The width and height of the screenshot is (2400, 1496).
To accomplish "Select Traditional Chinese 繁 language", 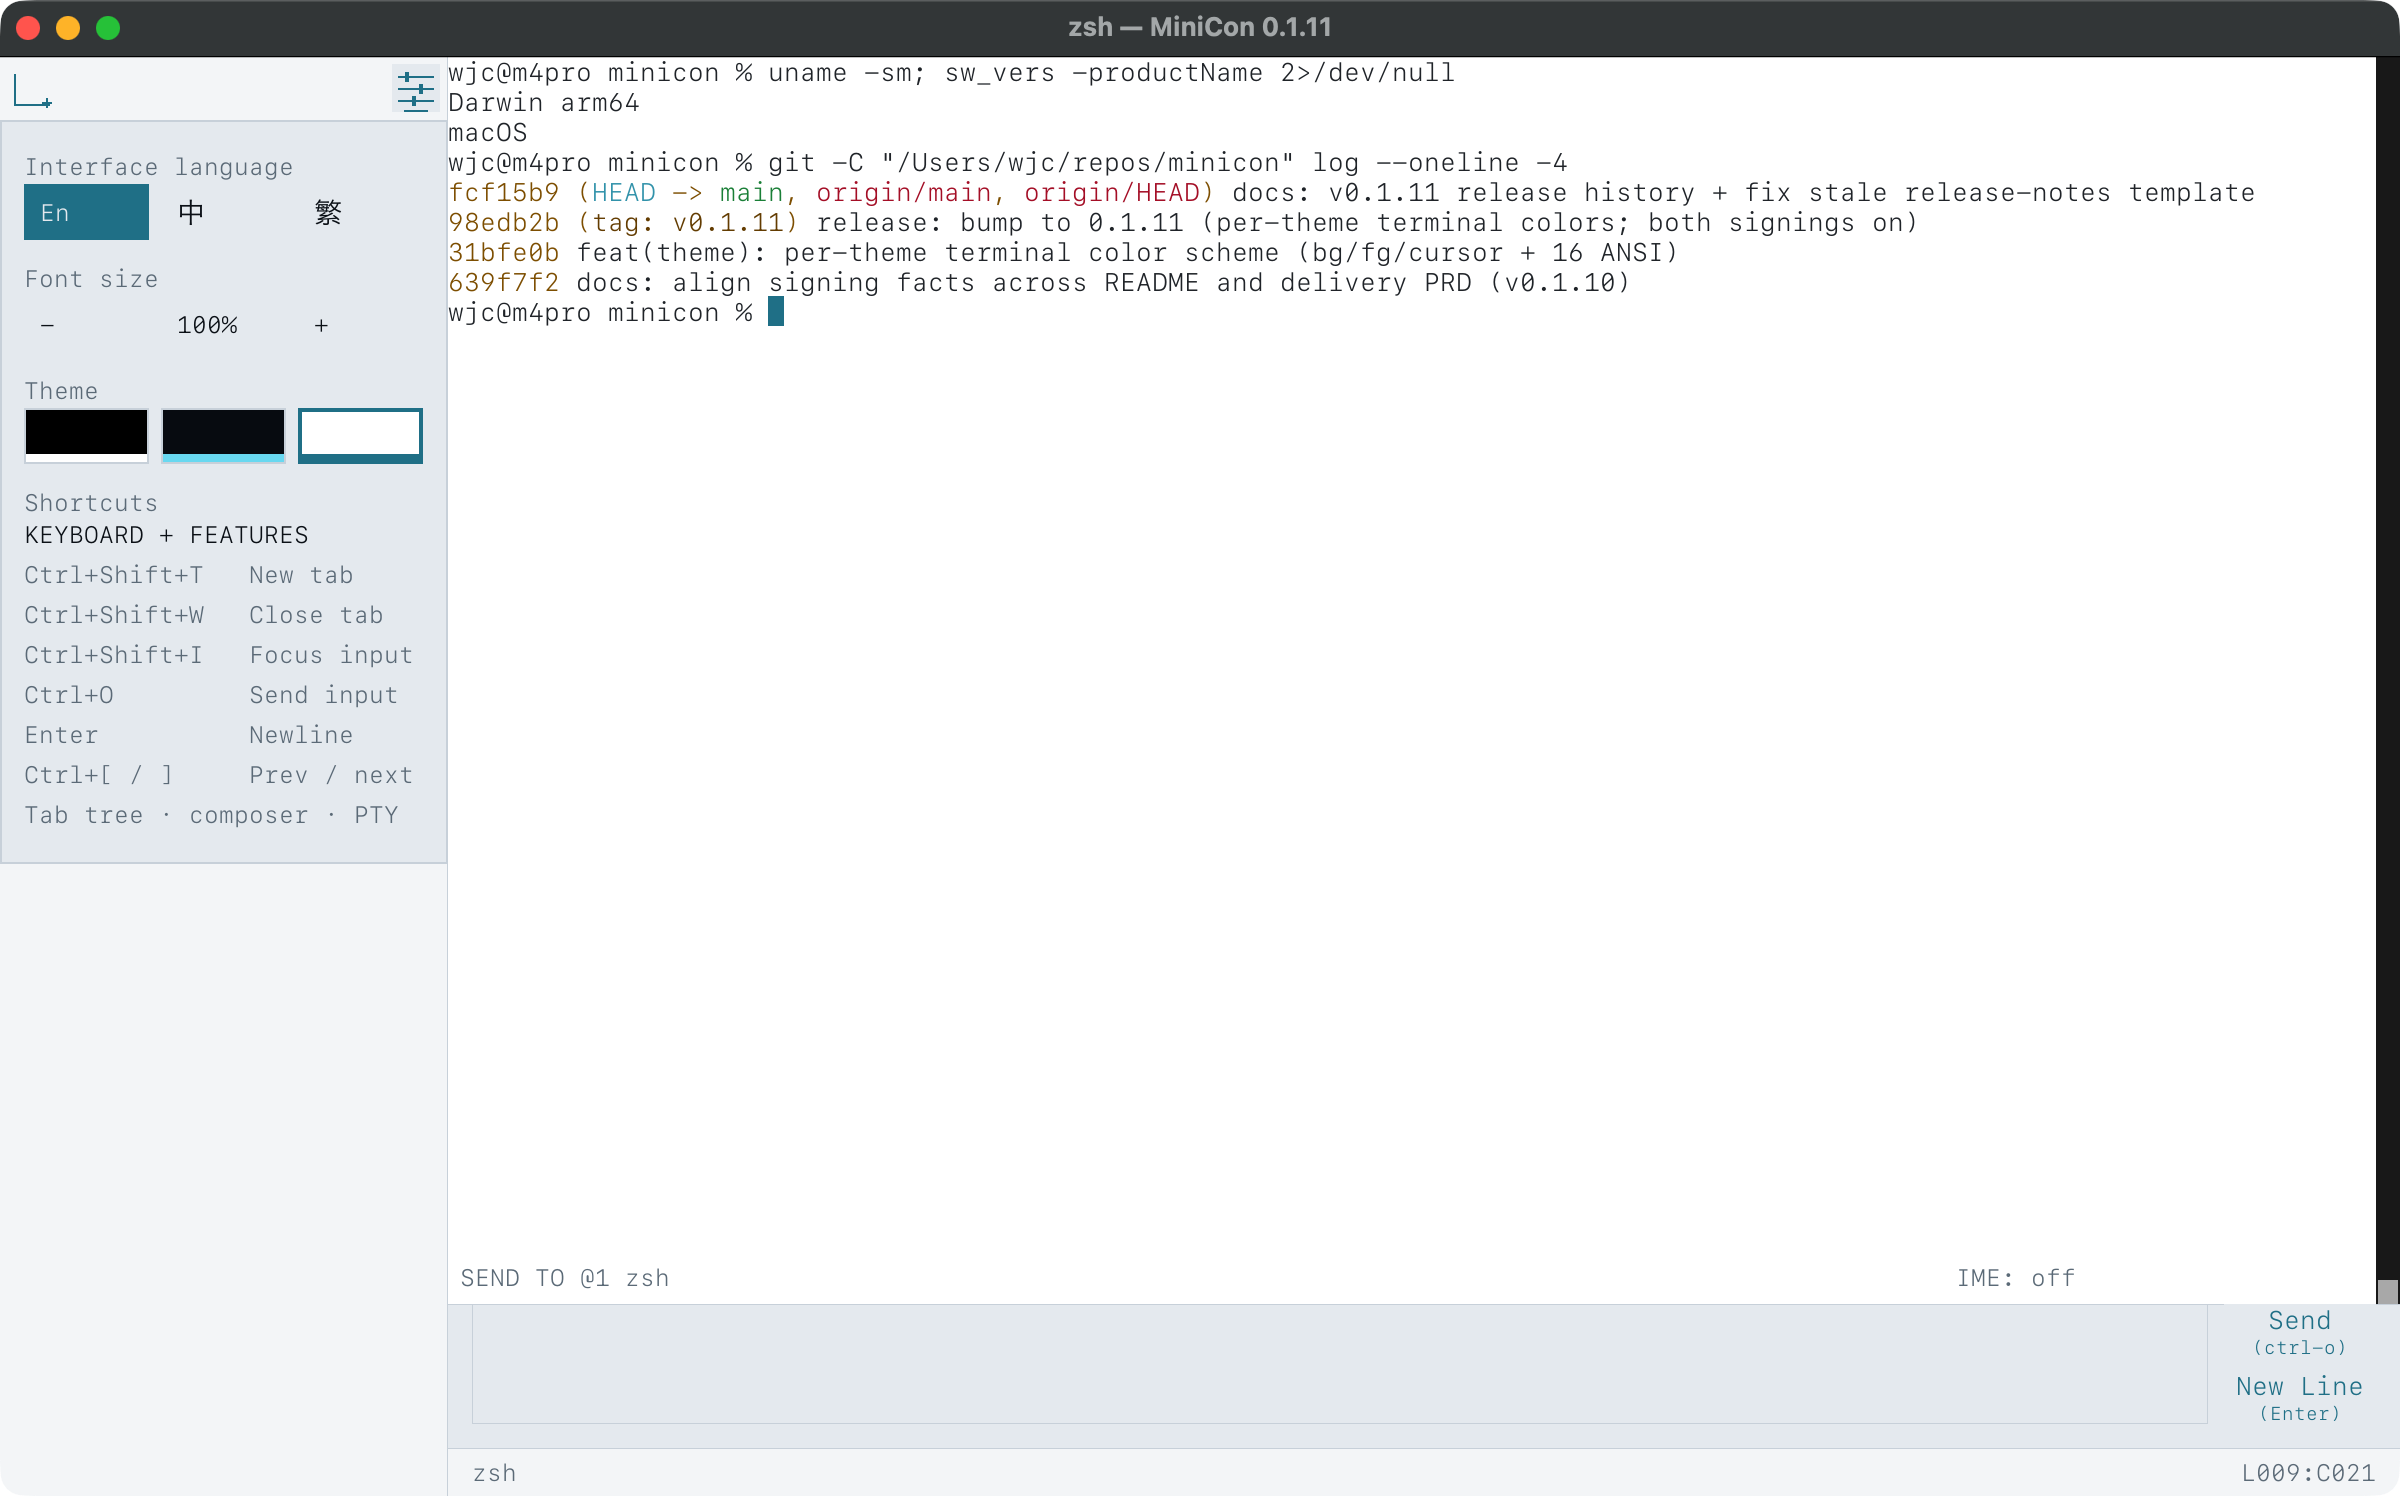I will [328, 212].
